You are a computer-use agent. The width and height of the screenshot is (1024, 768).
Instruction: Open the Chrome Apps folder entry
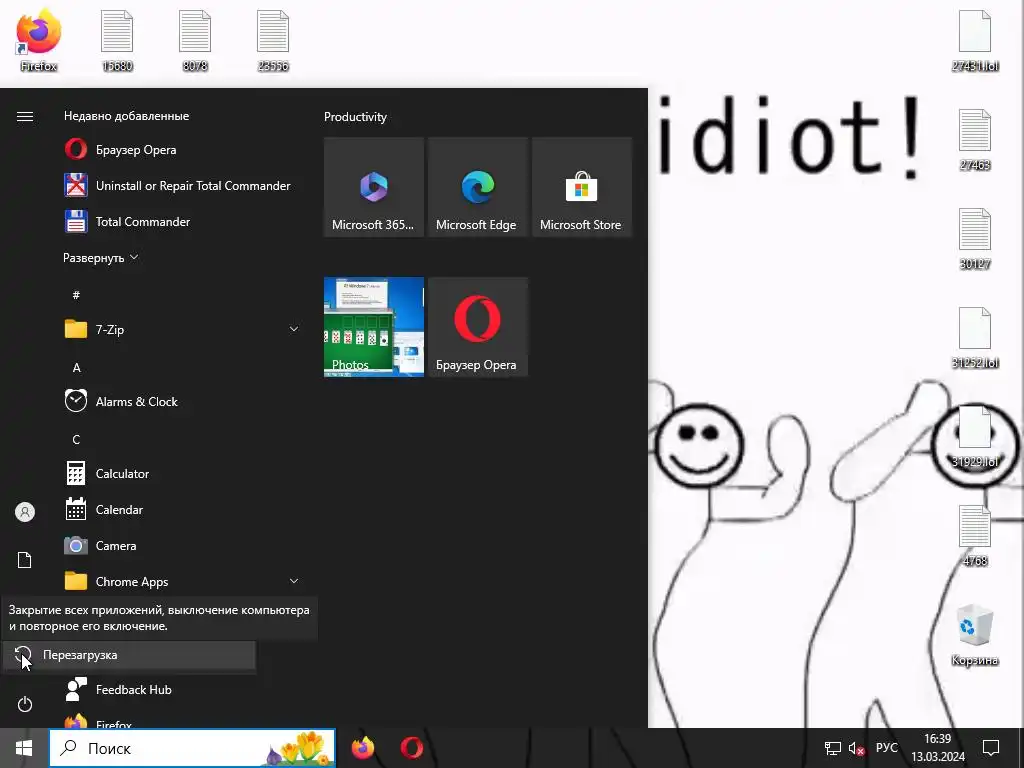182,581
